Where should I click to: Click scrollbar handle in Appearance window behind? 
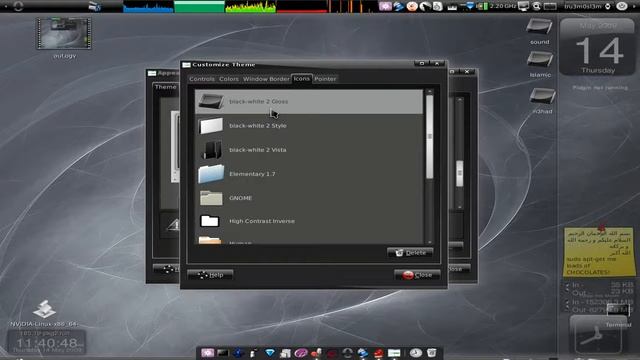(460, 173)
